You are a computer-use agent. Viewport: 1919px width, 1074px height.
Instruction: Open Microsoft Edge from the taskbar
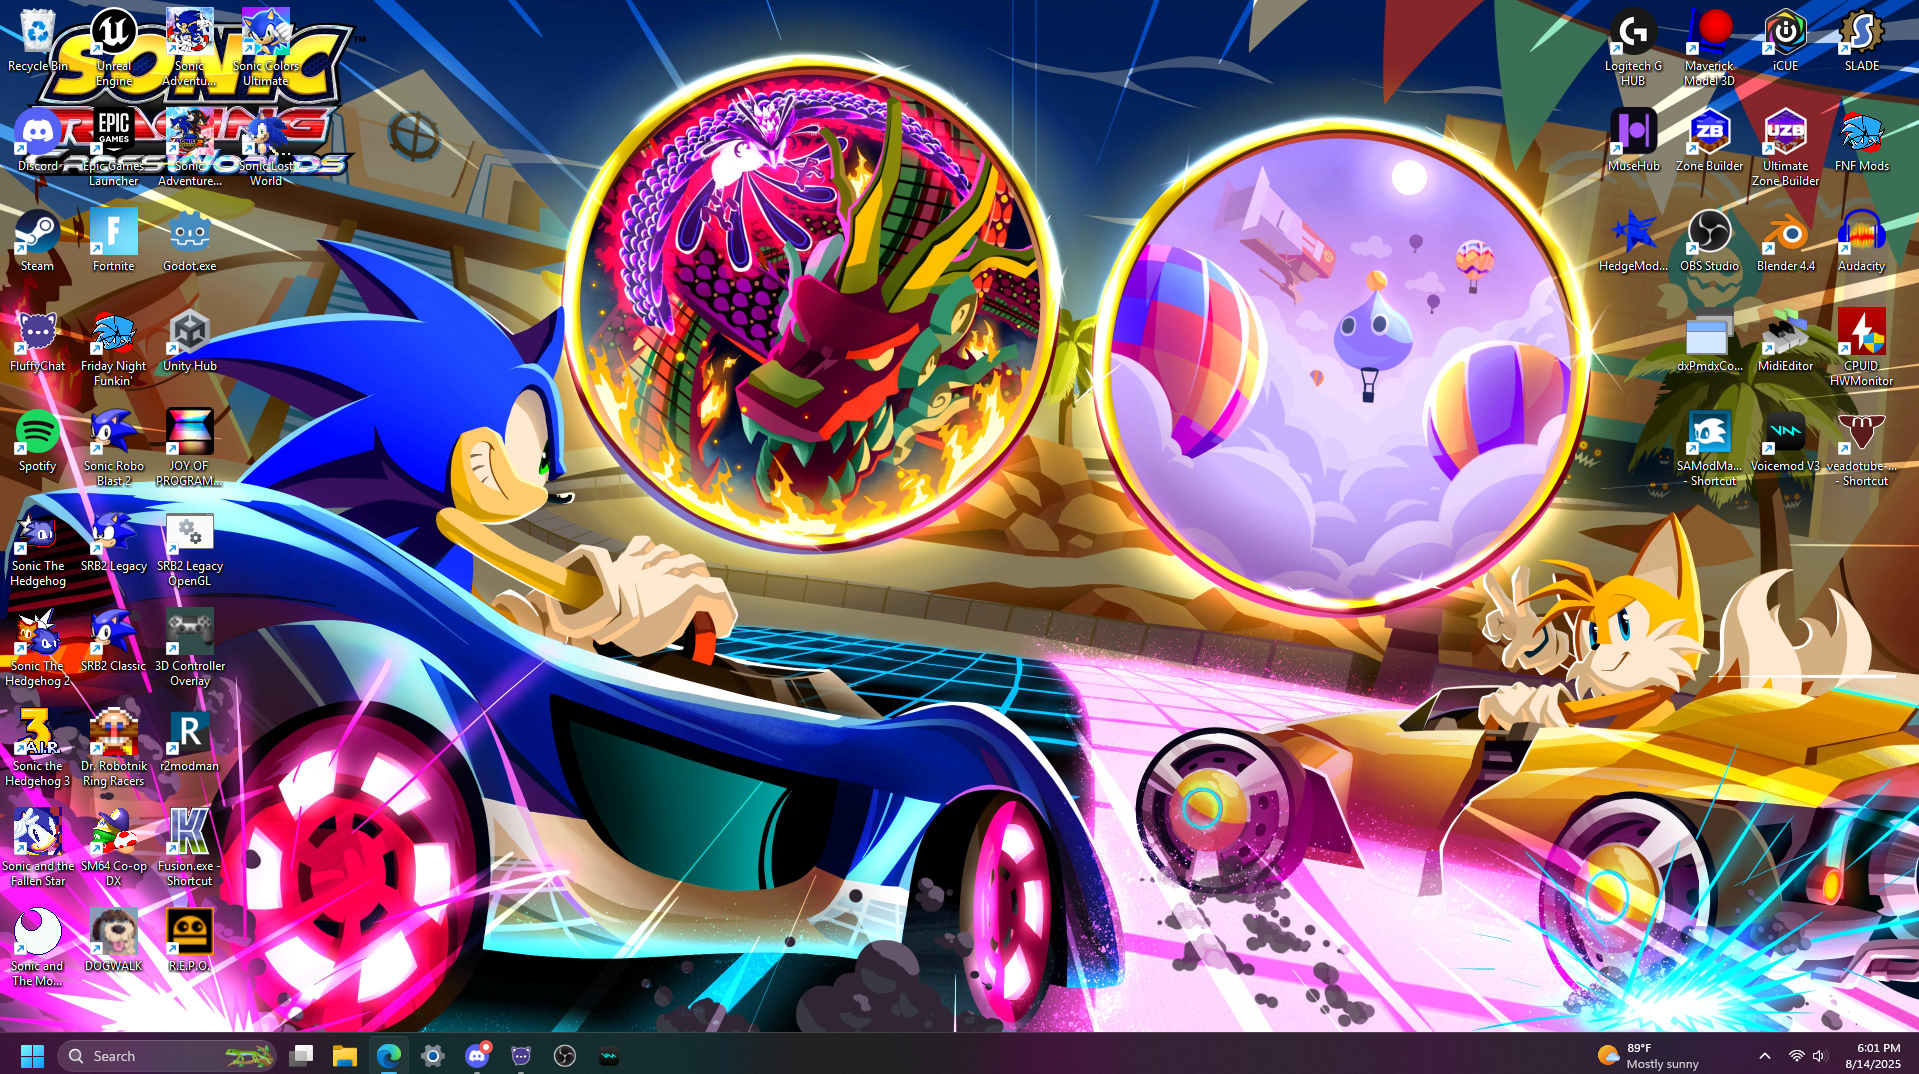389,1056
